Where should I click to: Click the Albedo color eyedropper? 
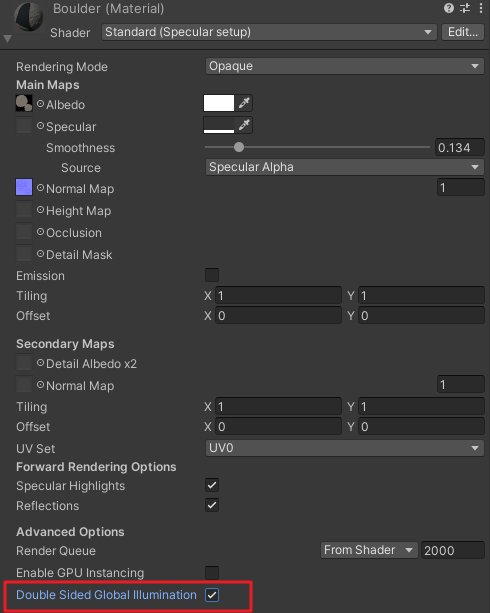coord(244,103)
